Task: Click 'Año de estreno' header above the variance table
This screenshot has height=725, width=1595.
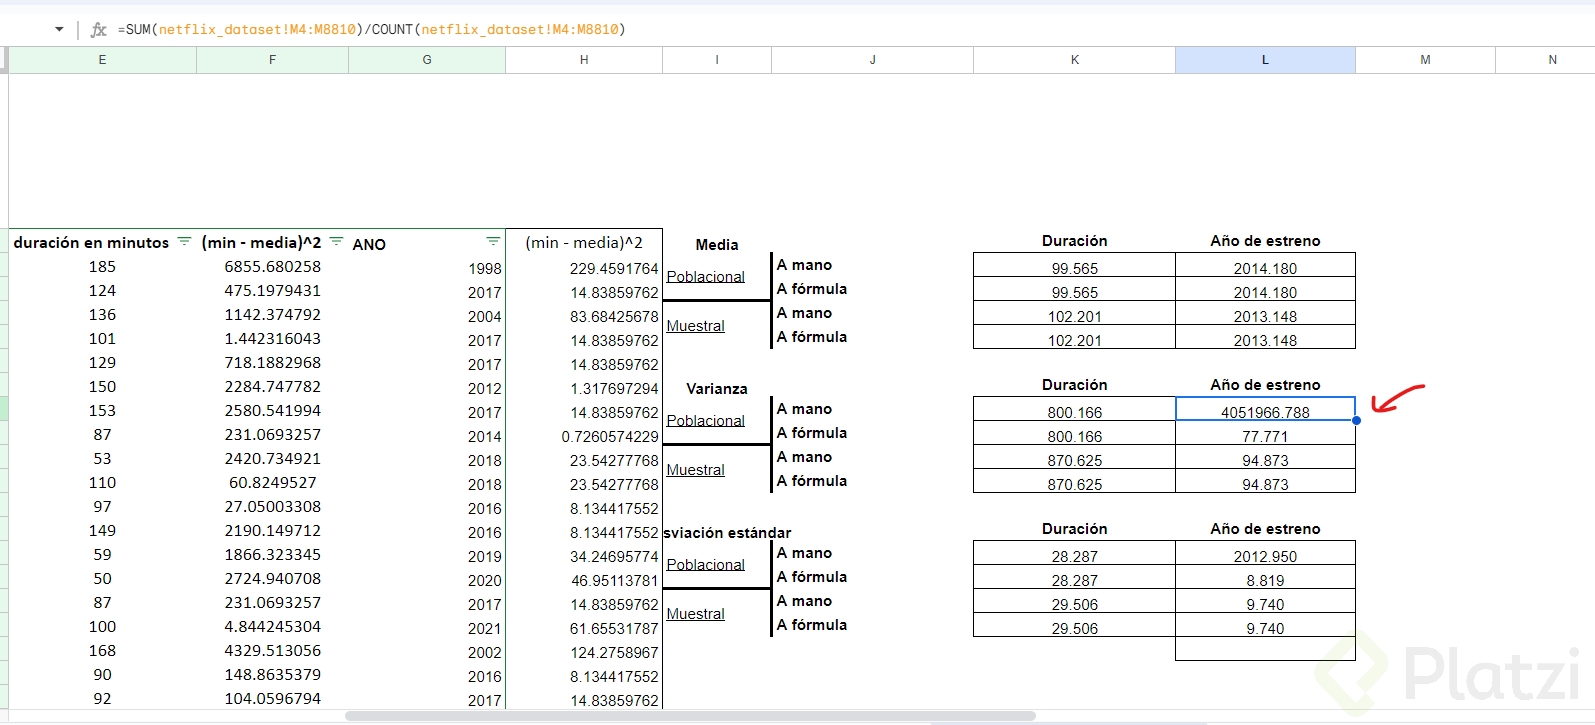Action: 1265,385
